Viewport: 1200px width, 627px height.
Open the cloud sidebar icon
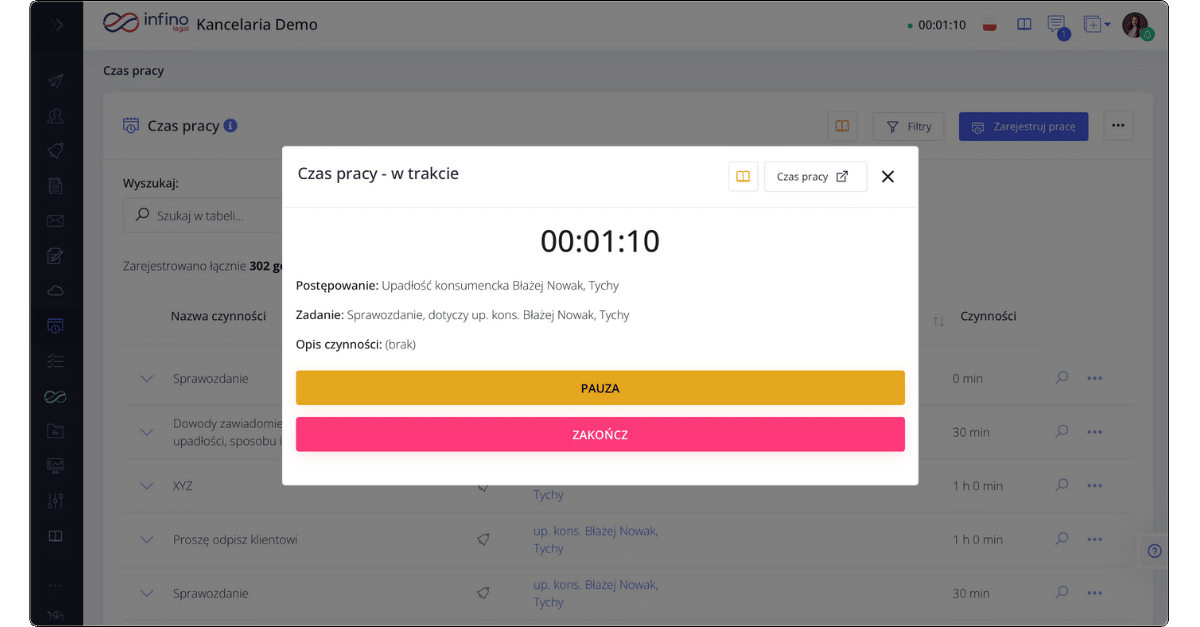coord(56,291)
